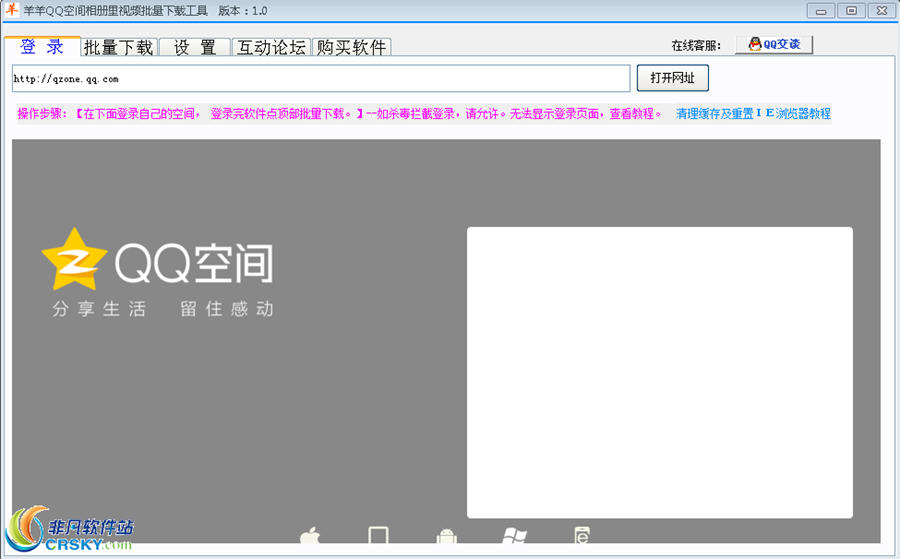
Task: Click the tablet device icon
Action: click(378, 535)
